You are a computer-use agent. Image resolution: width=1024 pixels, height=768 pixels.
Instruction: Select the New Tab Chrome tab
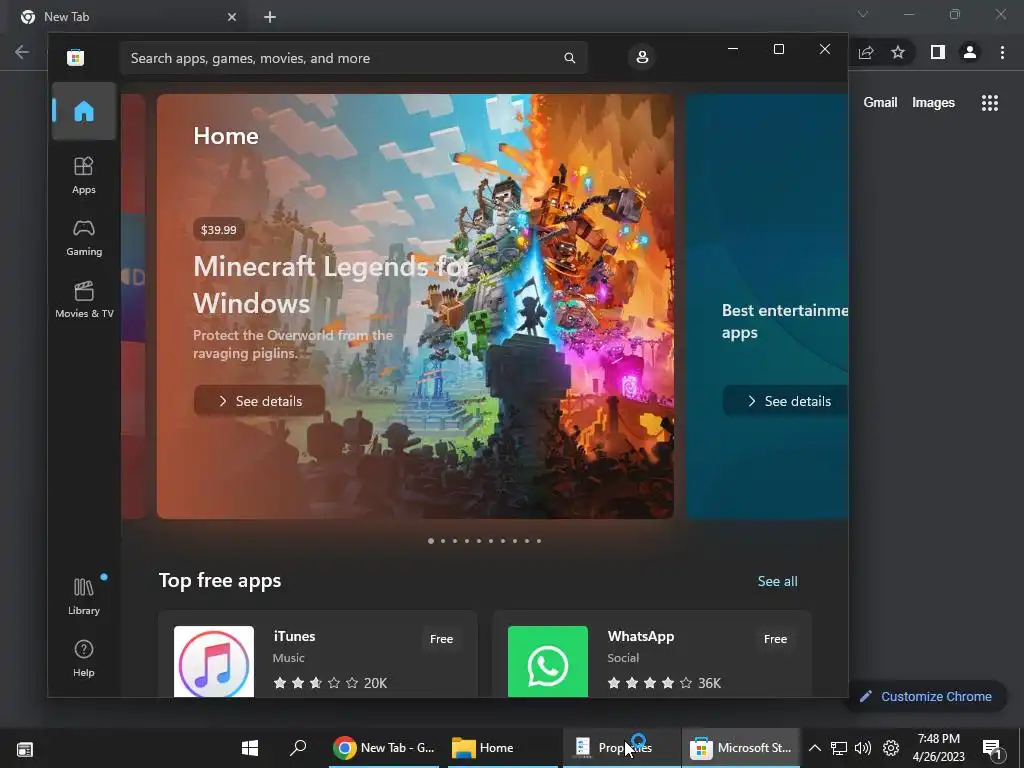(x=124, y=17)
